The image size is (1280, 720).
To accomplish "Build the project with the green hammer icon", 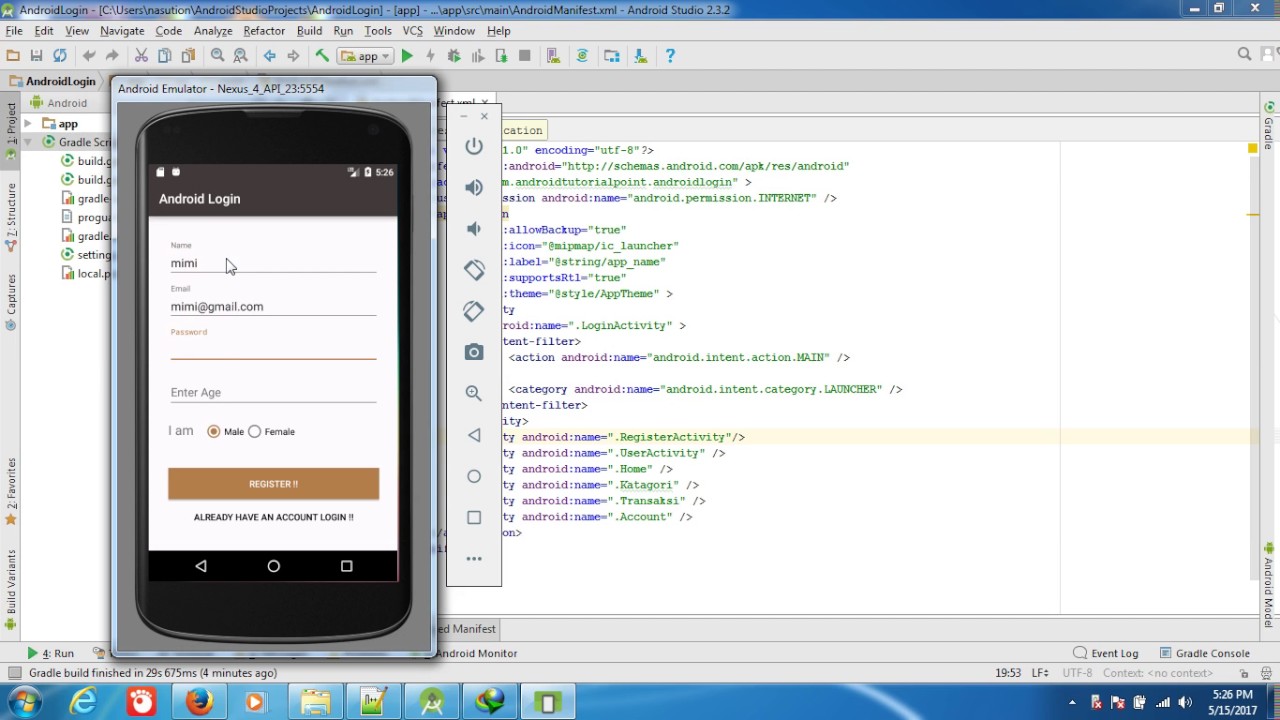I will click(x=322, y=56).
